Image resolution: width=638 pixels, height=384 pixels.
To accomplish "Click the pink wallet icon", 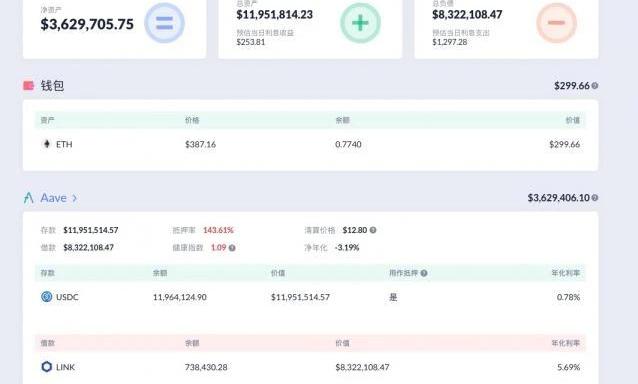I will click(28, 85).
